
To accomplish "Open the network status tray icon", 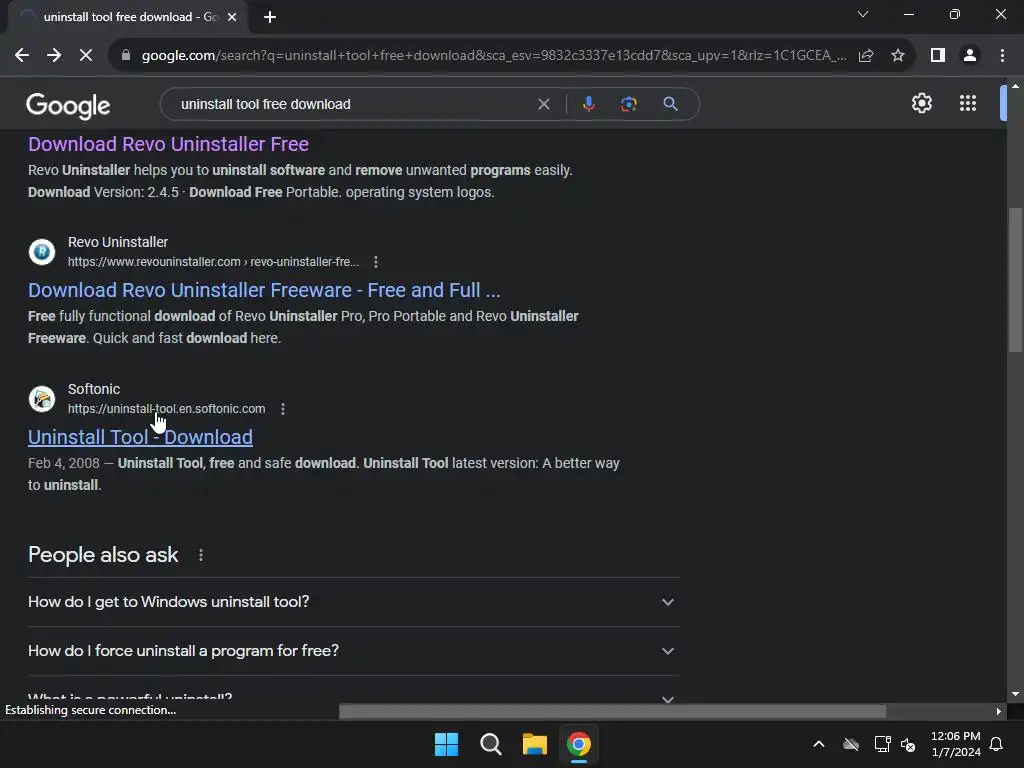I will coord(882,744).
